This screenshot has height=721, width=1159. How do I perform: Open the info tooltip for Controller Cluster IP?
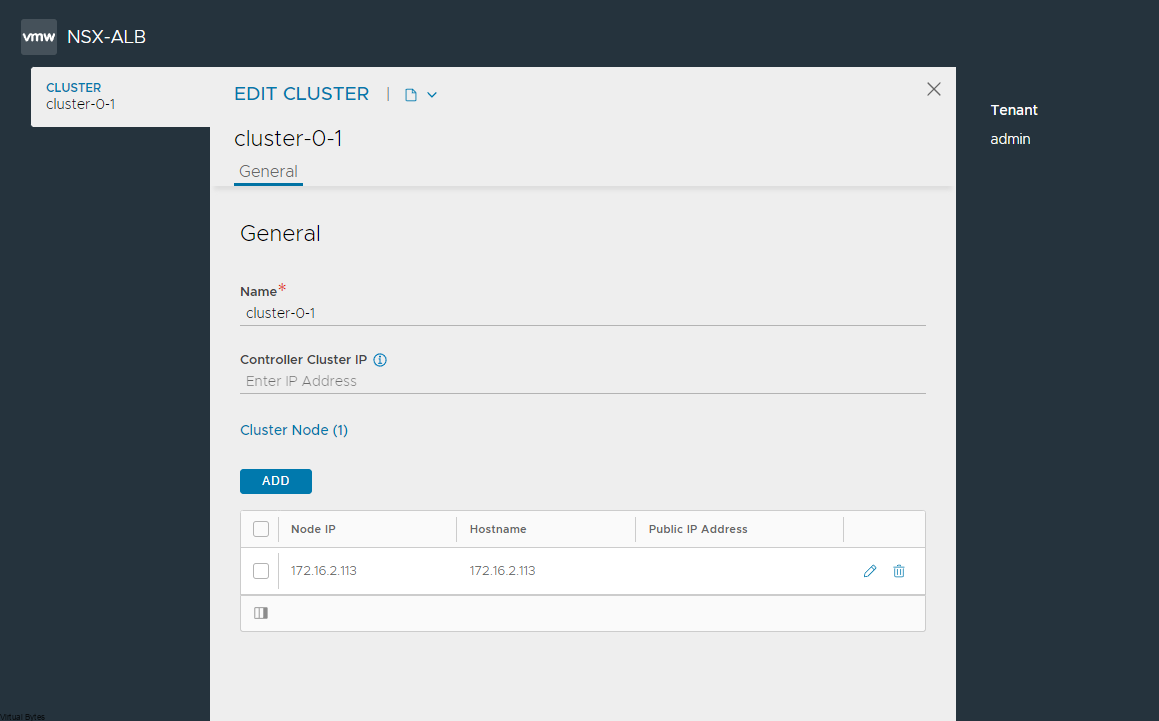pos(380,360)
